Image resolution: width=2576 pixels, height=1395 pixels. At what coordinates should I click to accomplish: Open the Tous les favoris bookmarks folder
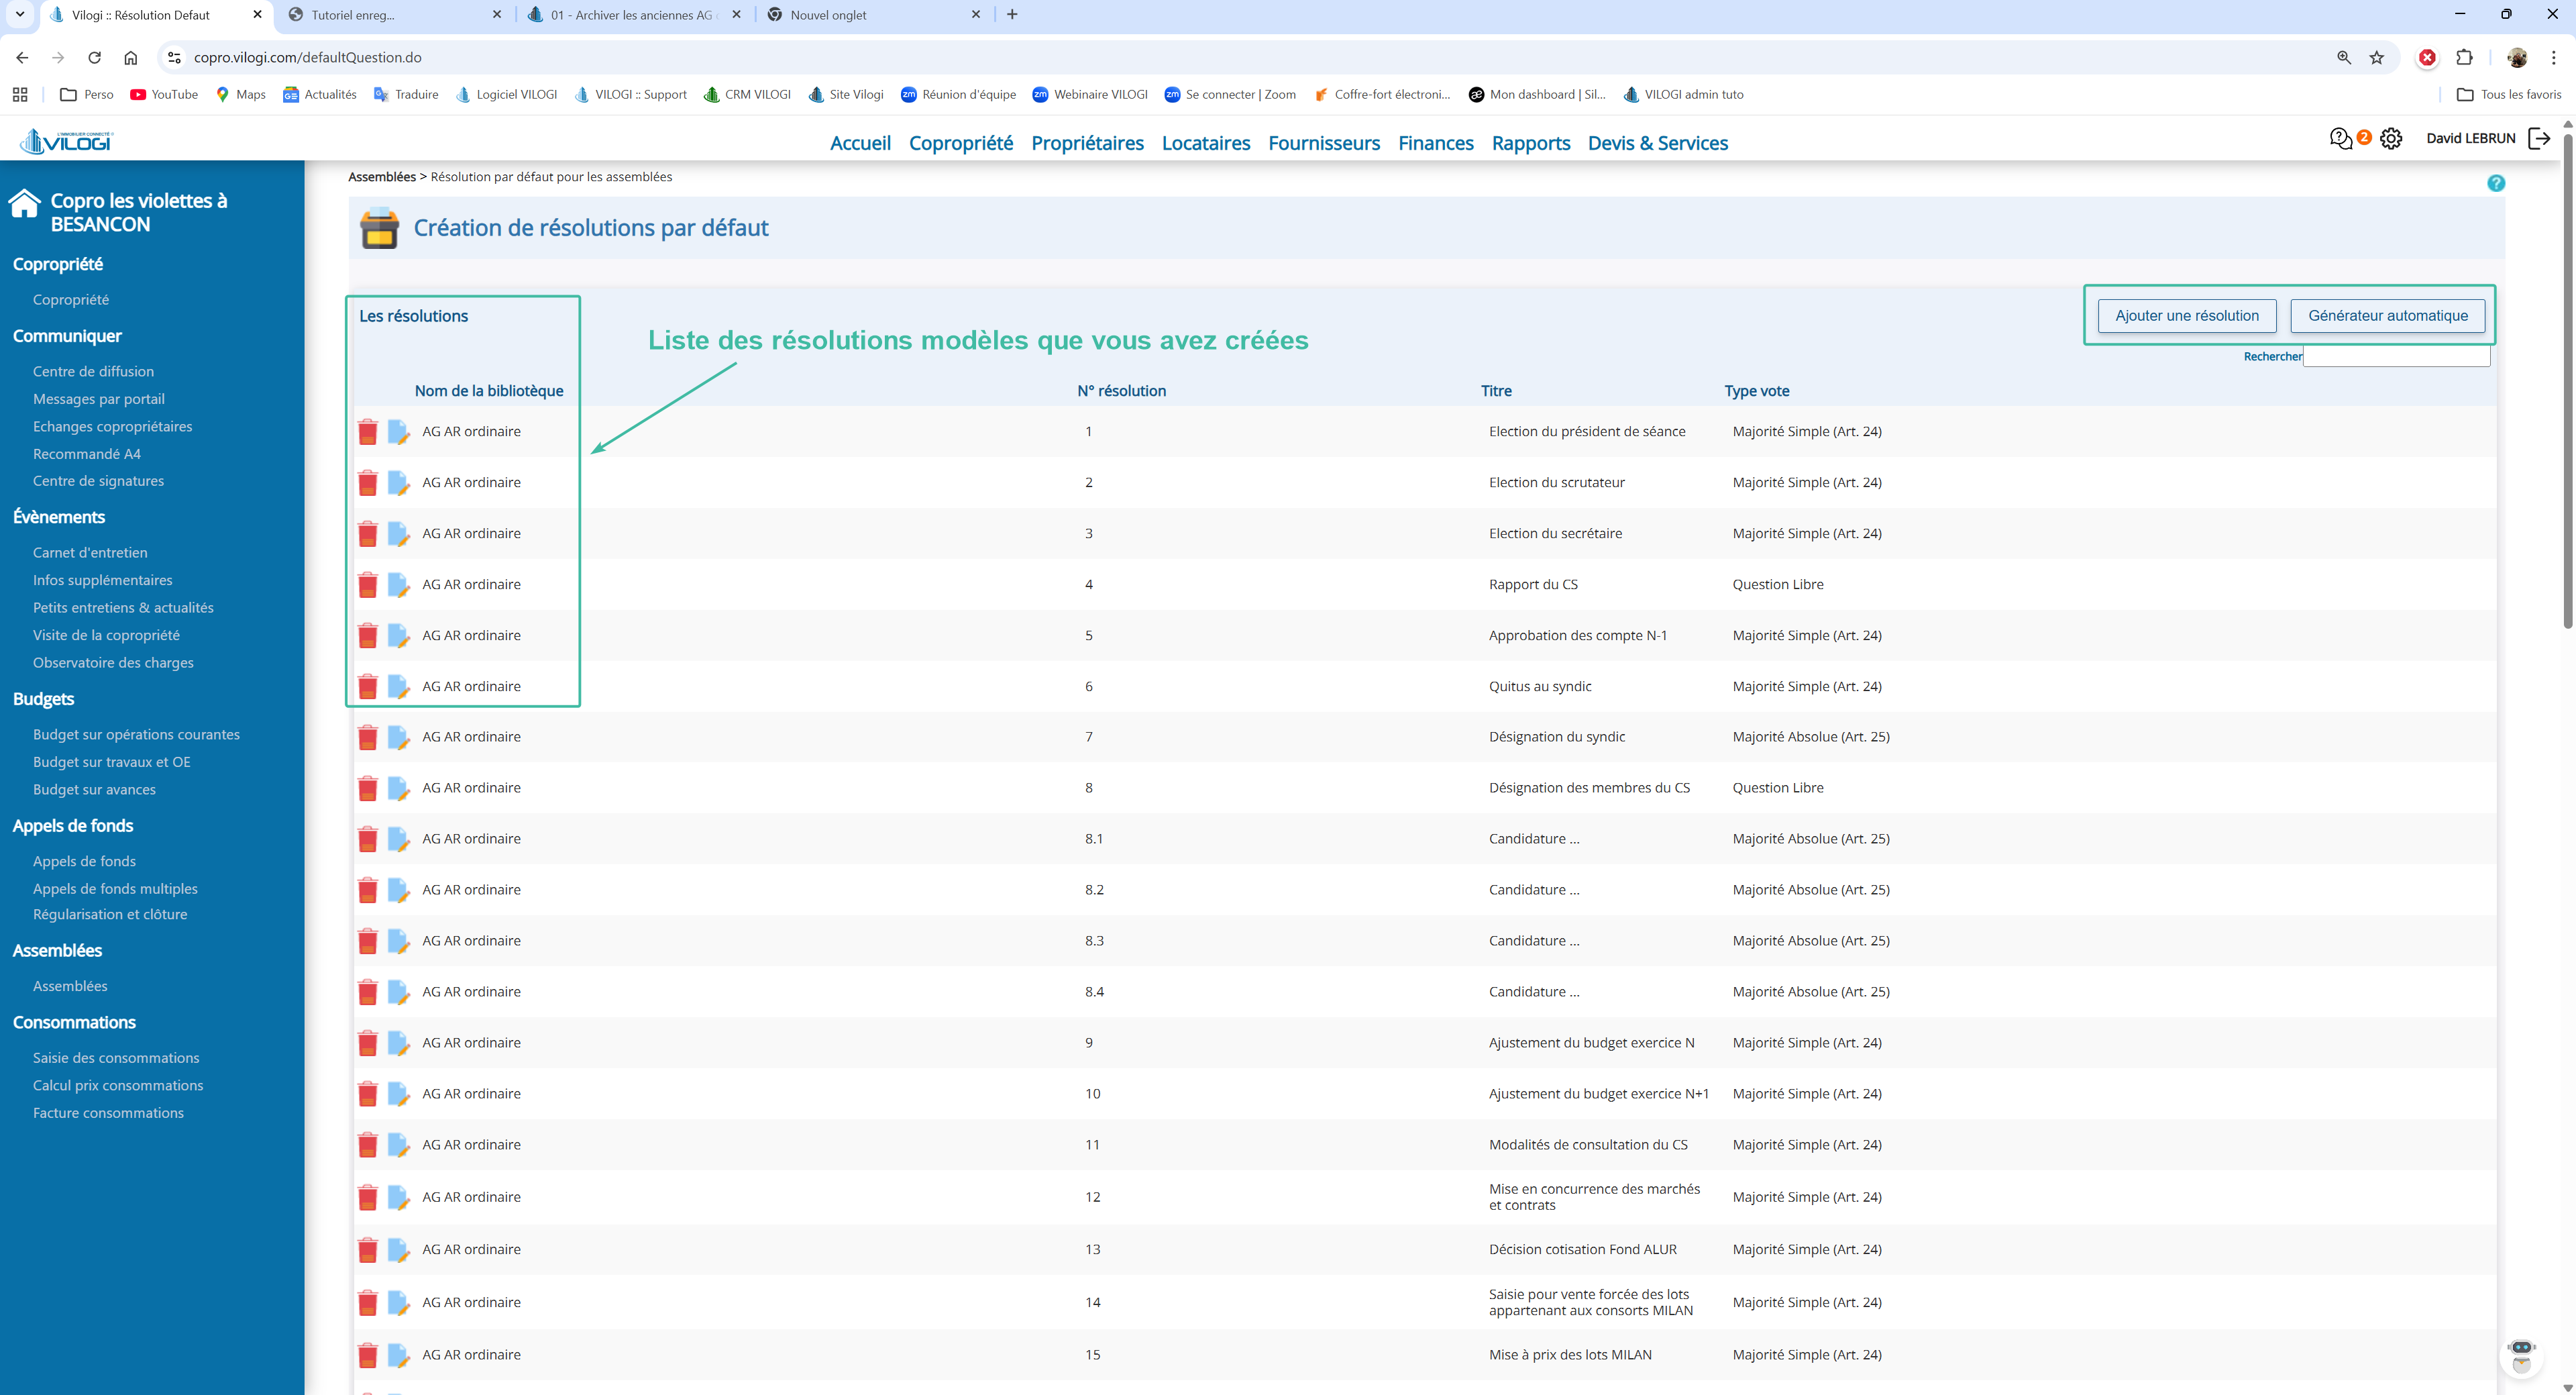pyautogui.click(x=2509, y=94)
